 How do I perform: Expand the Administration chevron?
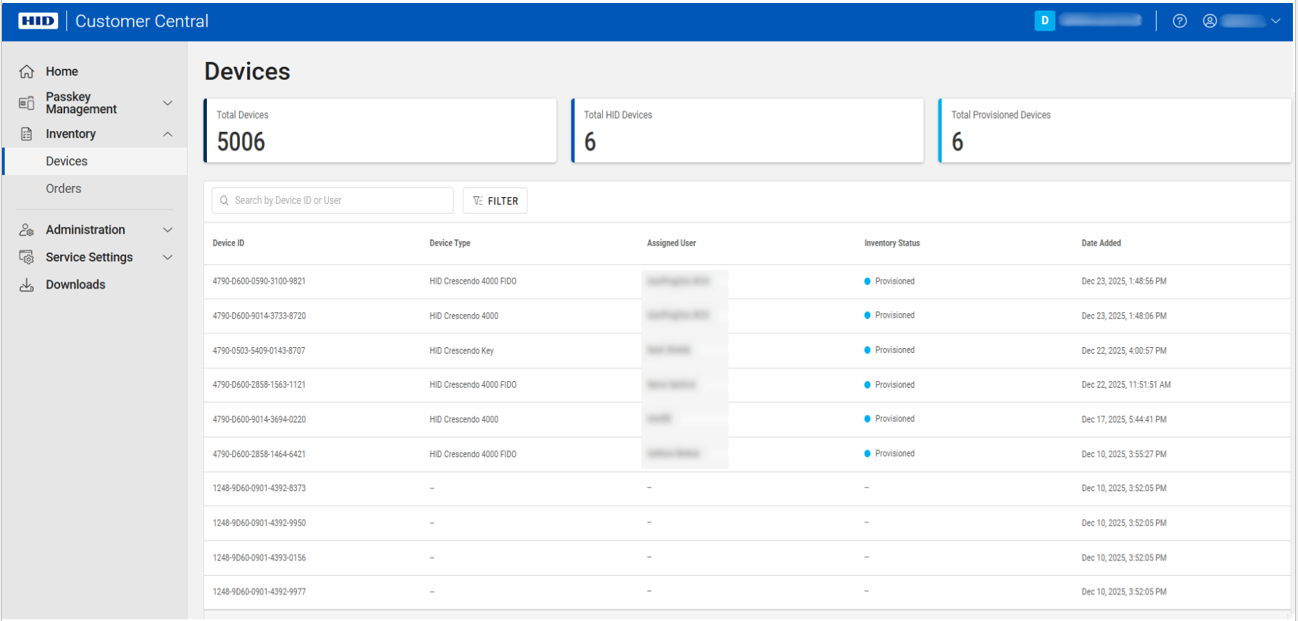[168, 230]
